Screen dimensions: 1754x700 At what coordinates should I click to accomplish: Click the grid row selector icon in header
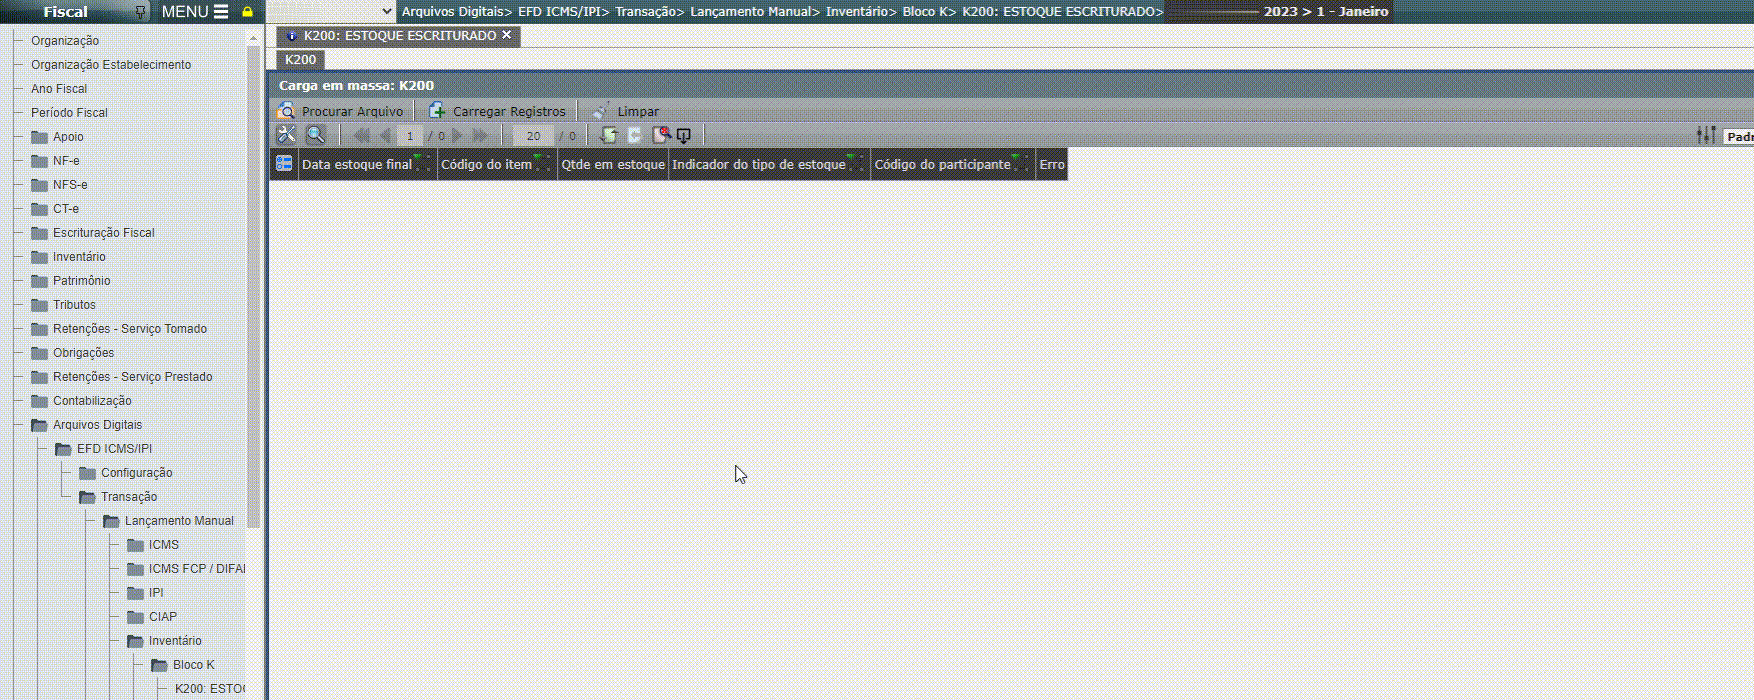coord(284,164)
